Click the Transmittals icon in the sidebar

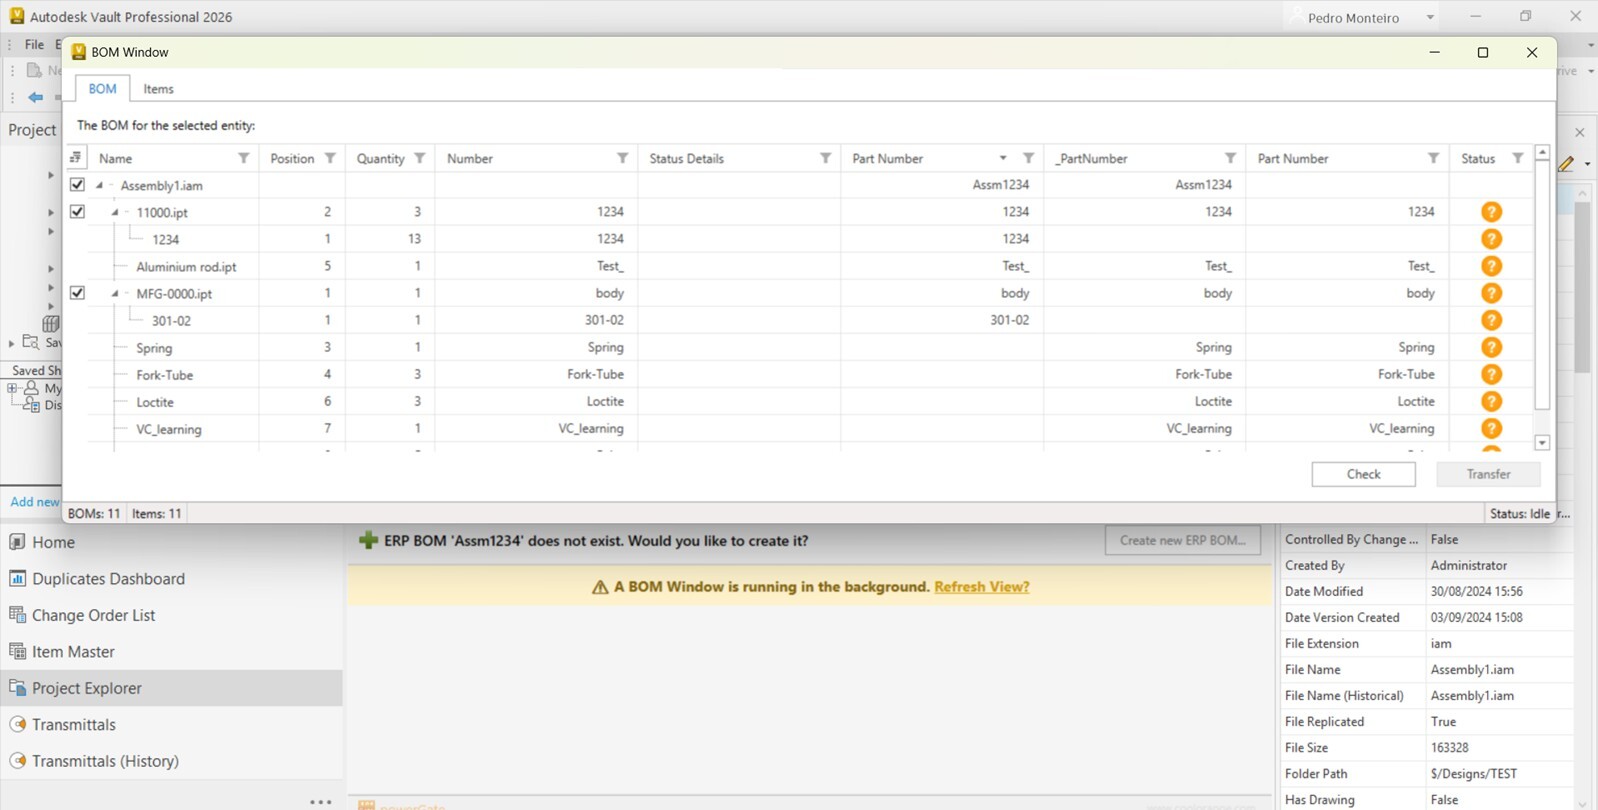click(17, 724)
